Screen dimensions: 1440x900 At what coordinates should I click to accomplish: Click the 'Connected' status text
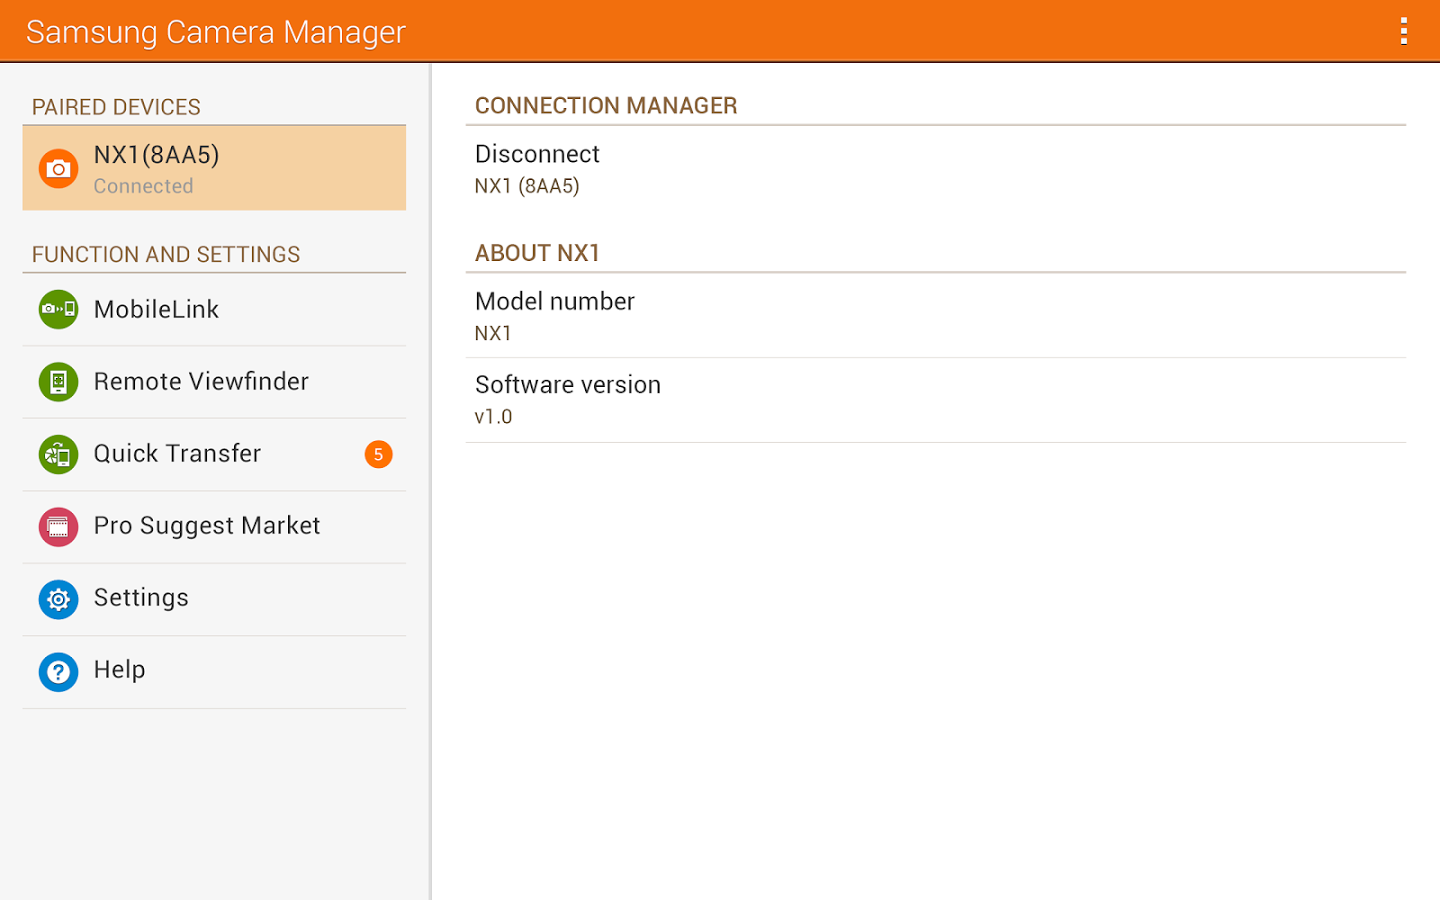tap(143, 186)
